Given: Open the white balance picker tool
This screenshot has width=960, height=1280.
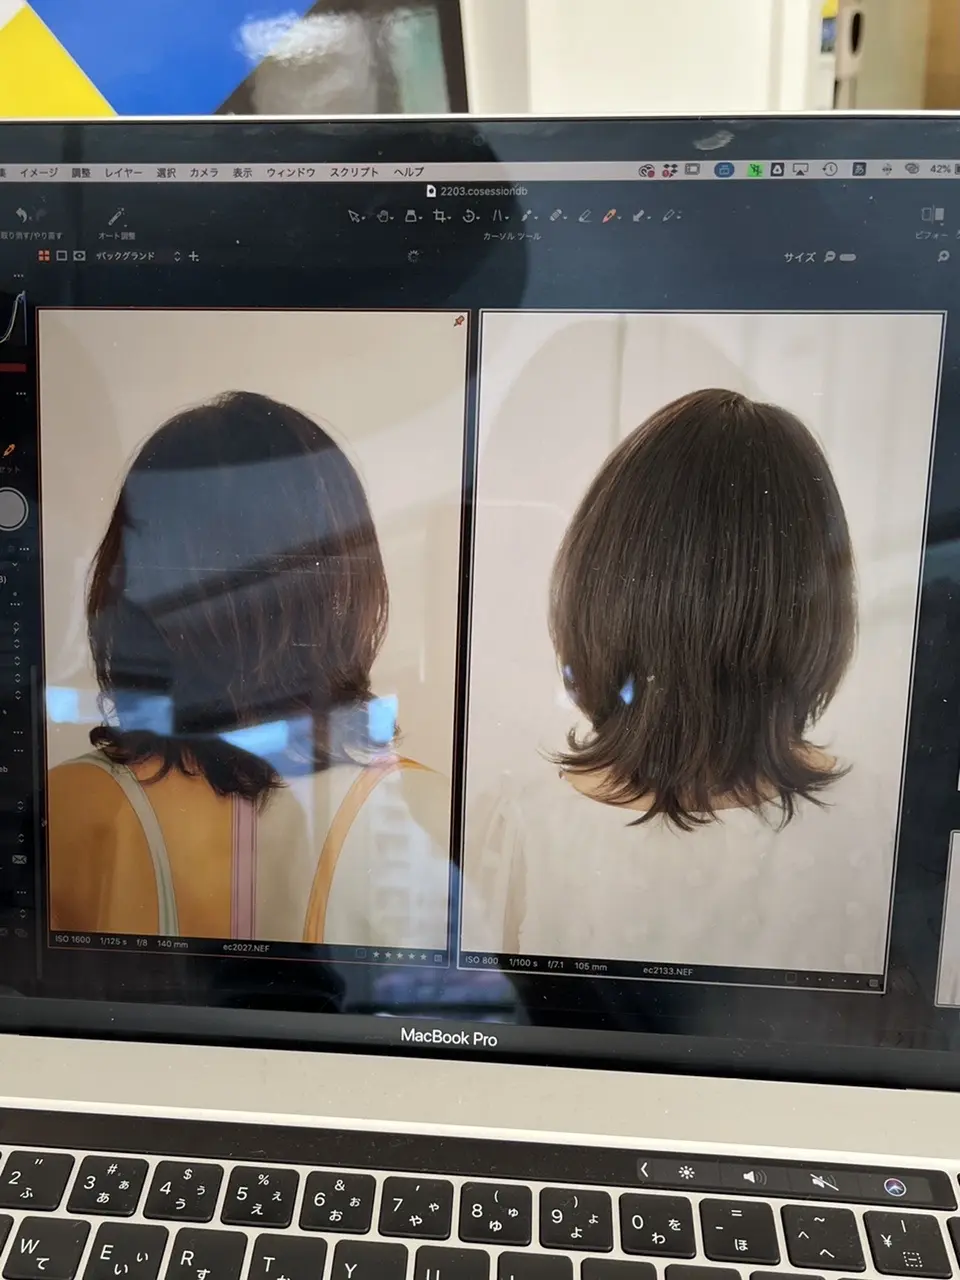Looking at the screenshot, I should pos(527,216).
